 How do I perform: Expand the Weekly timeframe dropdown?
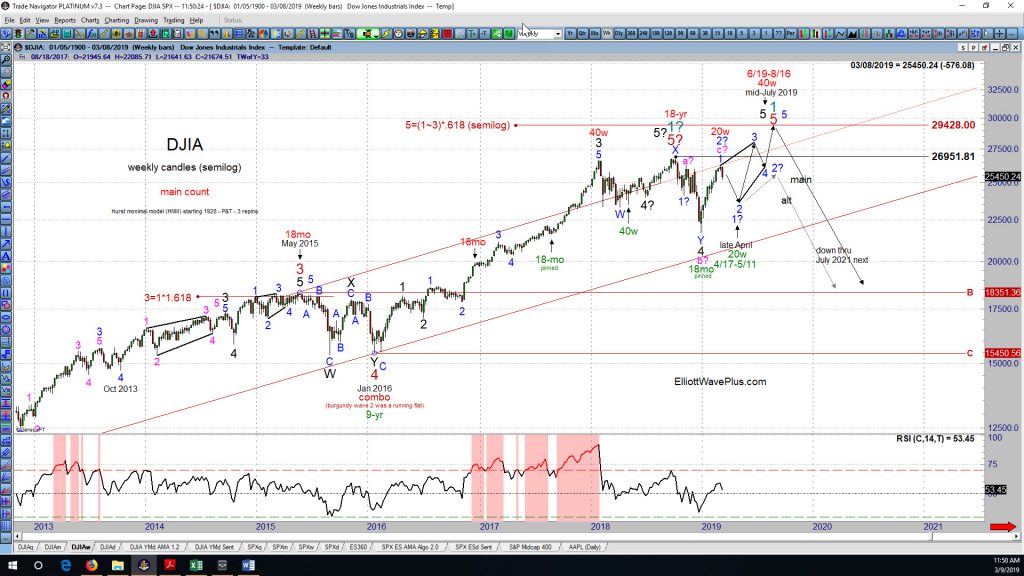pyautogui.click(x=558, y=33)
